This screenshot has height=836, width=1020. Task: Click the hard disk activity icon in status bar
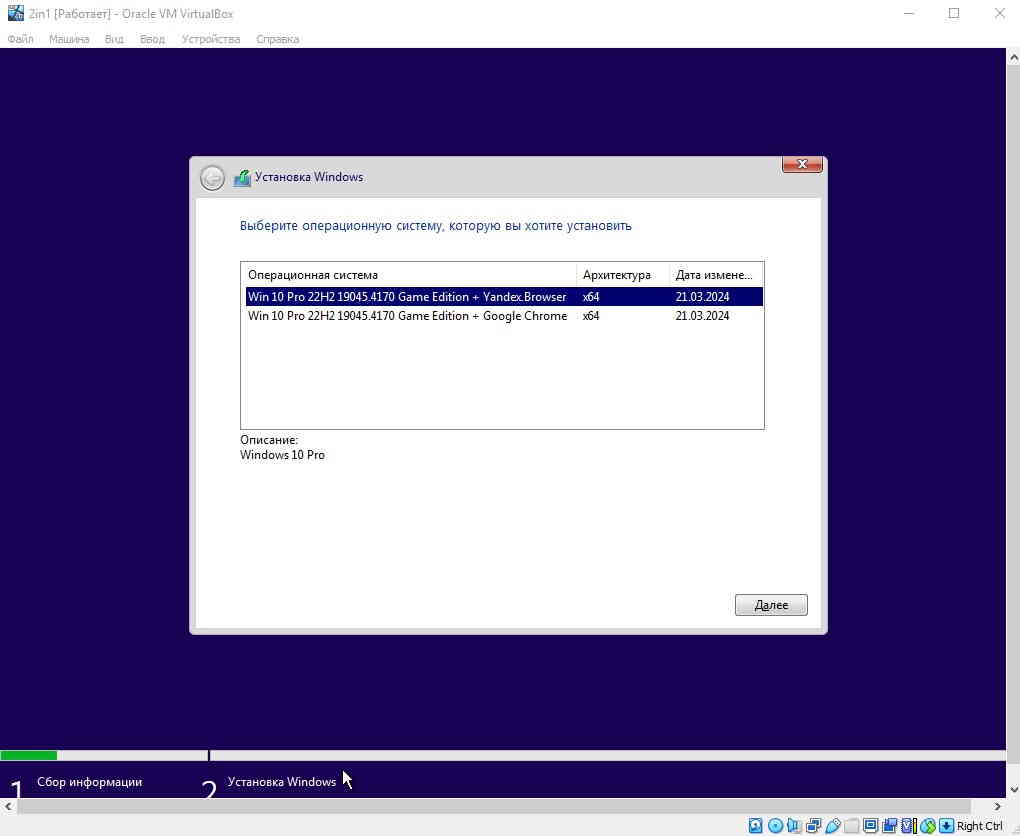point(755,826)
